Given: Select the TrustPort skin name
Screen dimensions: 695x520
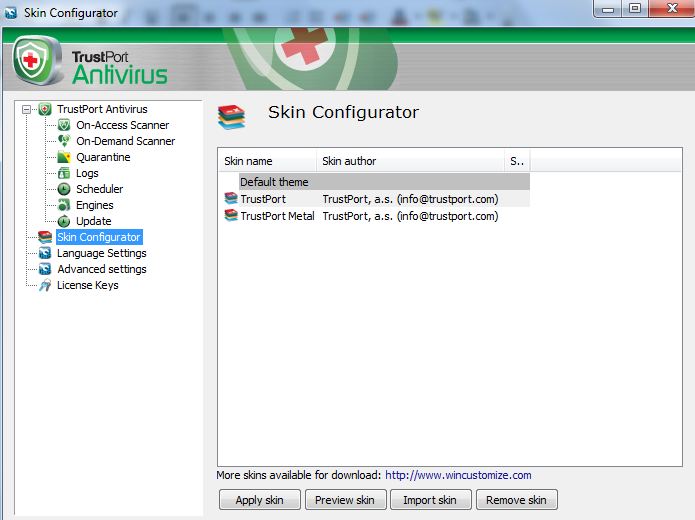Looking at the screenshot, I should pos(263,199).
